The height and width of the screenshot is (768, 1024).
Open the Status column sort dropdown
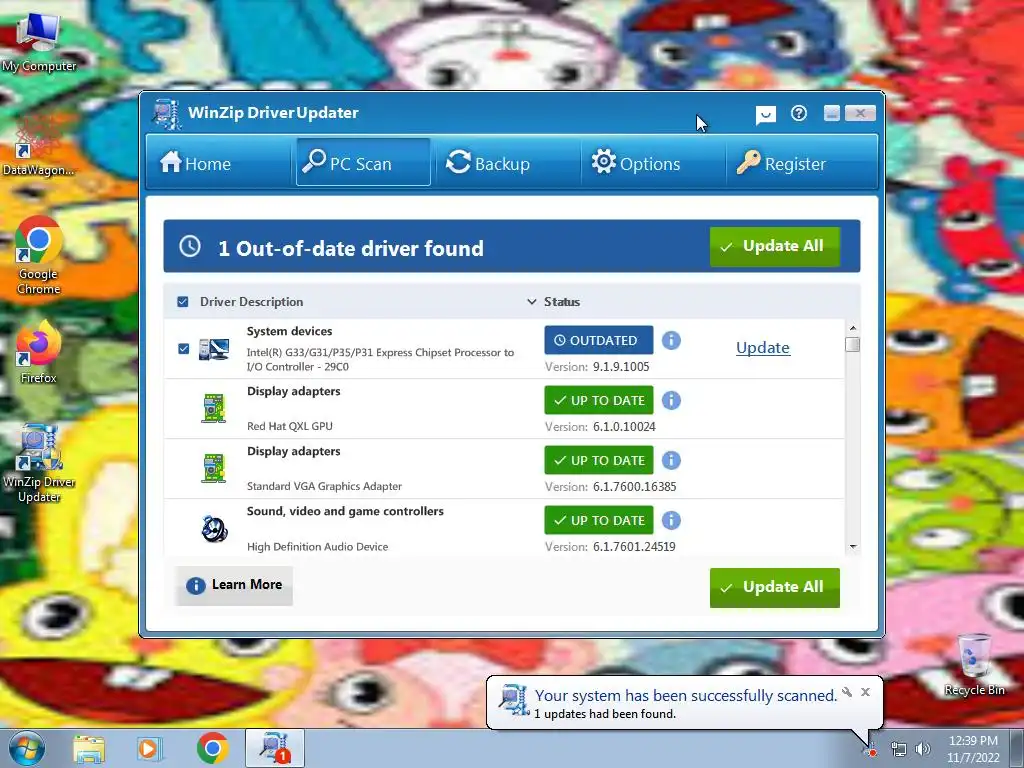click(x=532, y=302)
